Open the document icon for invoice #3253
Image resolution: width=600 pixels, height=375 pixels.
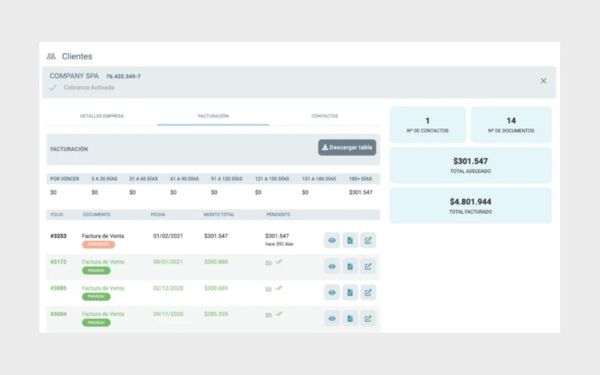click(350, 240)
